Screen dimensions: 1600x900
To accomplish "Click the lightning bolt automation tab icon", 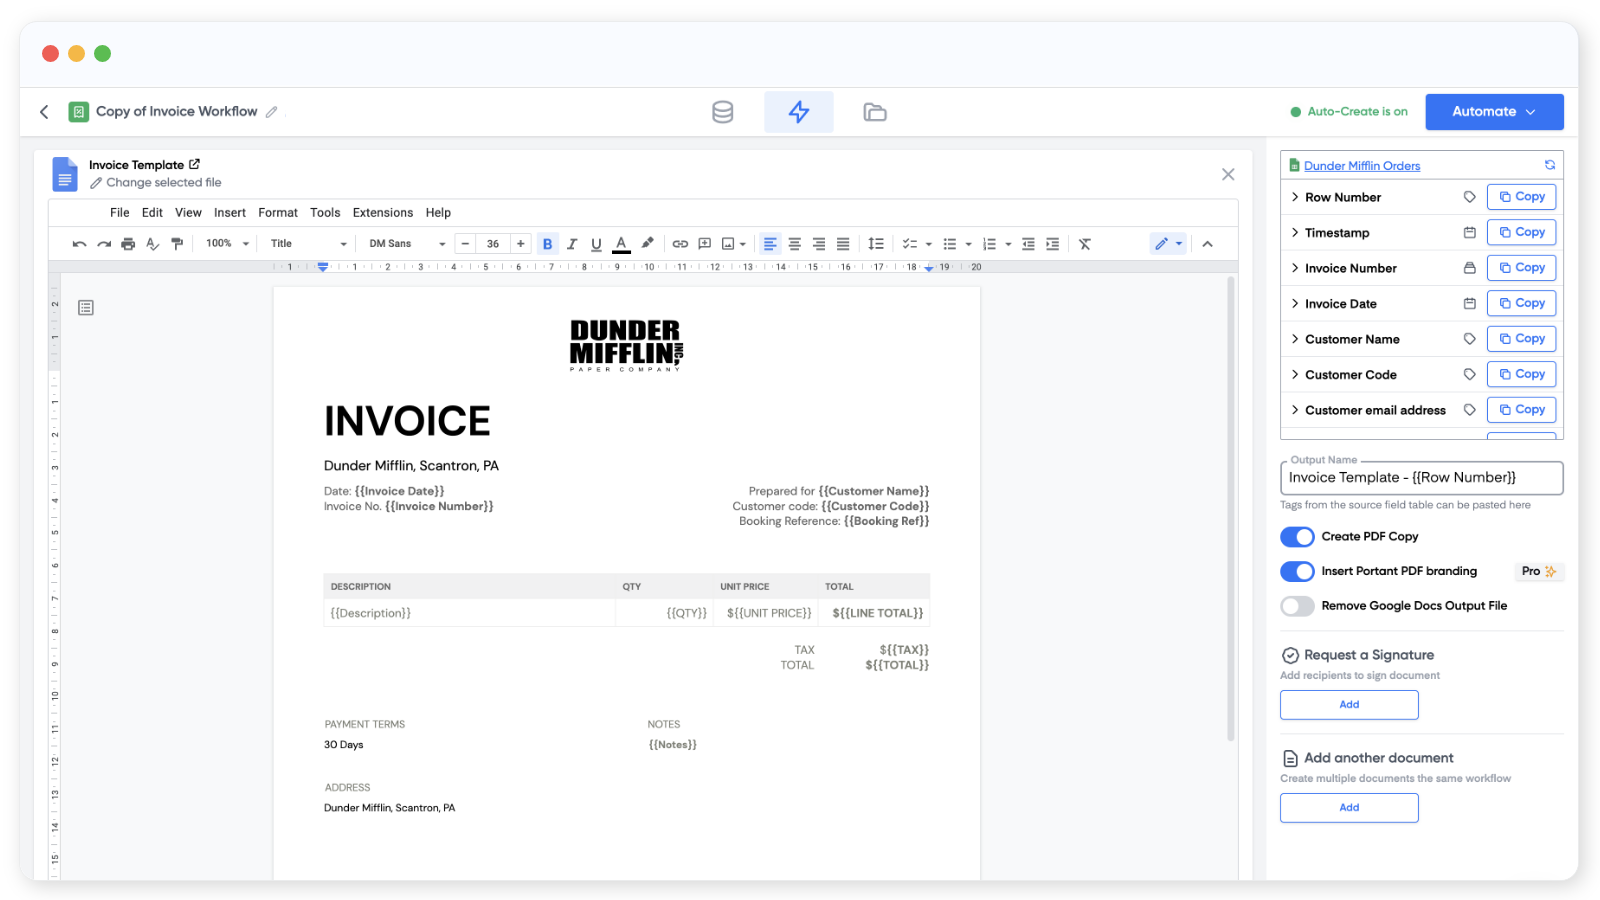I will (x=798, y=112).
